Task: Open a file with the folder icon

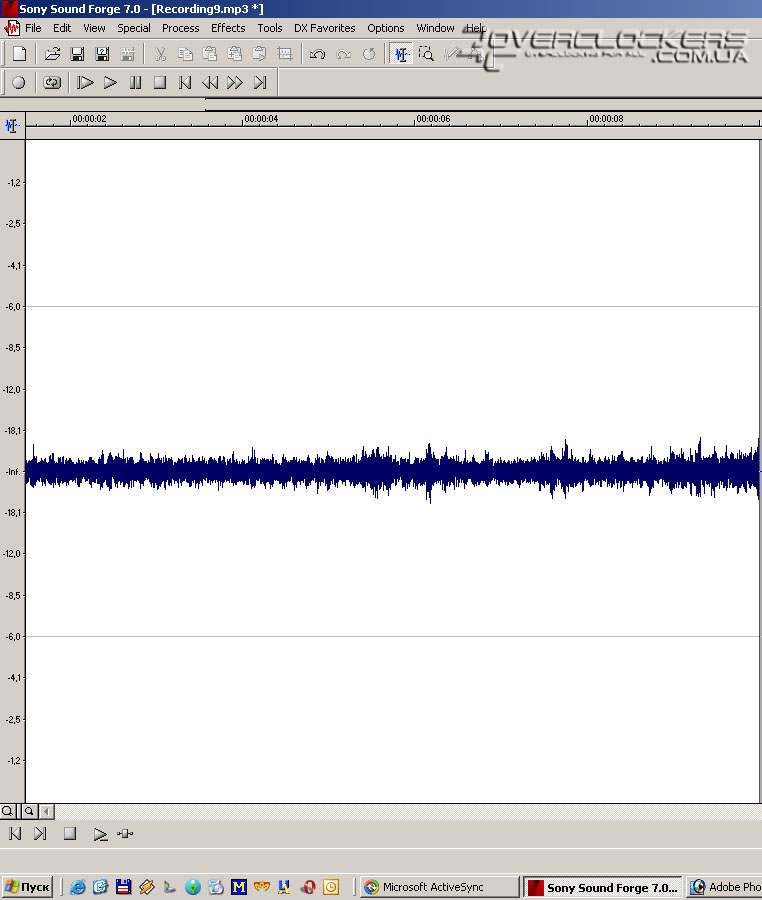Action: (52, 54)
